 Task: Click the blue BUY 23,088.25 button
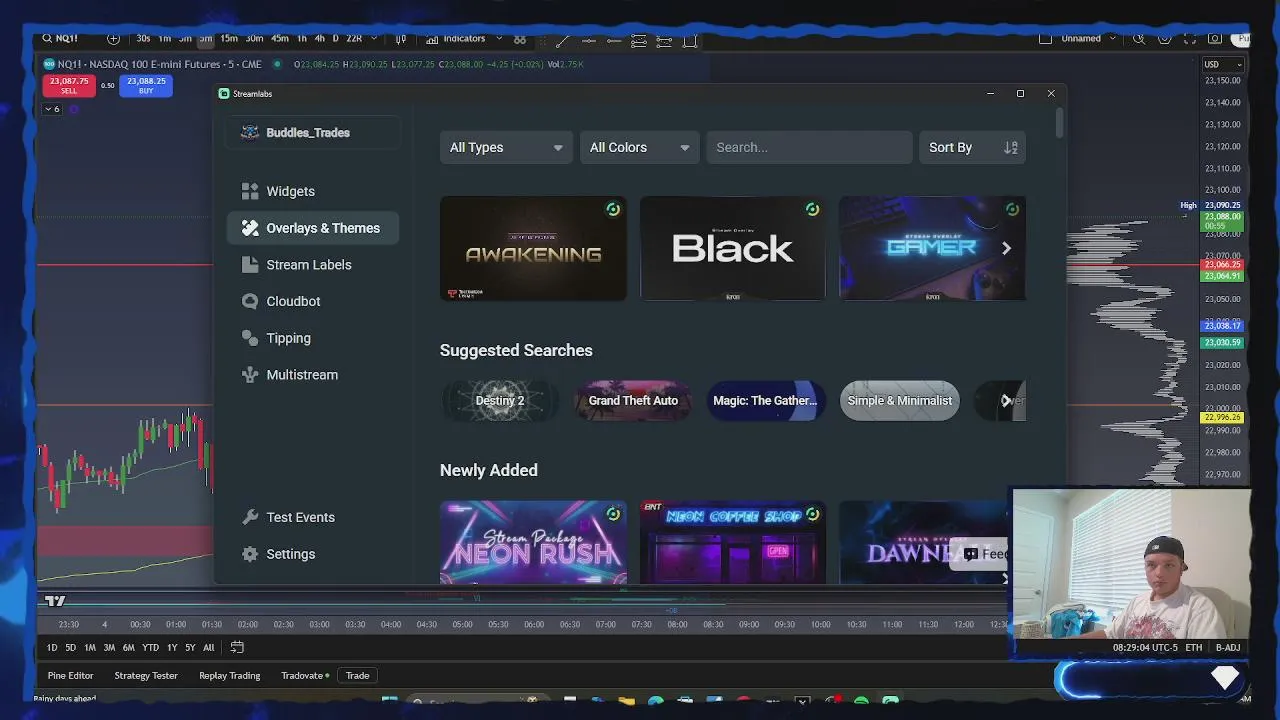146,86
